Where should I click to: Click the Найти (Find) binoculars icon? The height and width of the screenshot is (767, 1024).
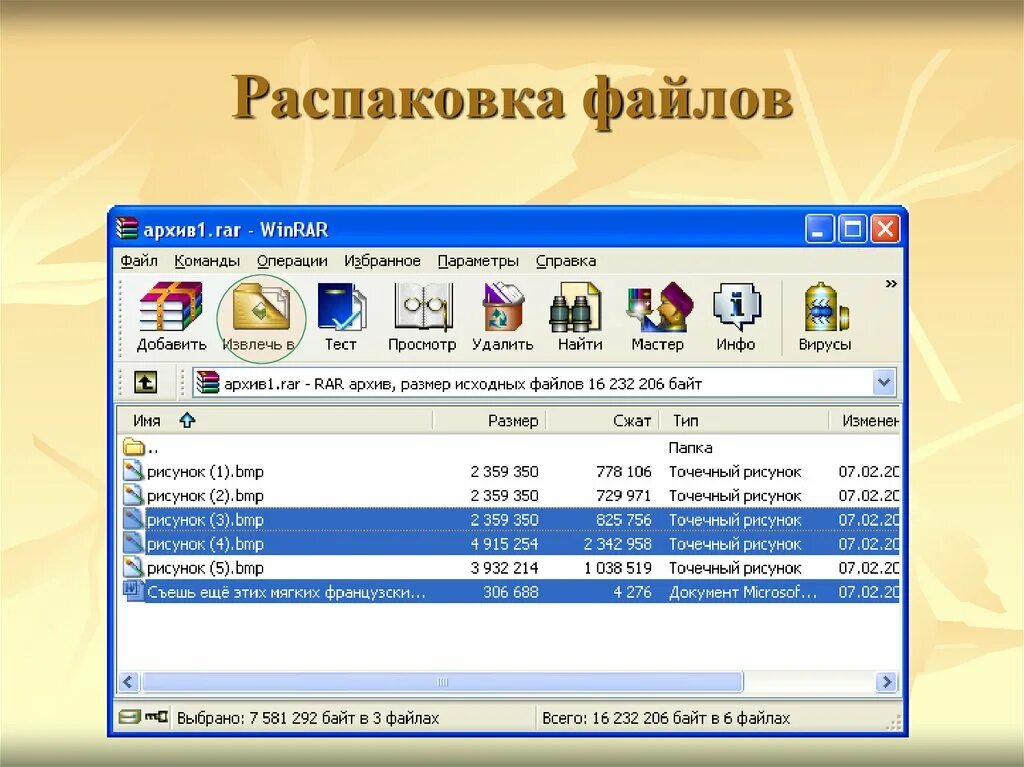pyautogui.click(x=579, y=317)
